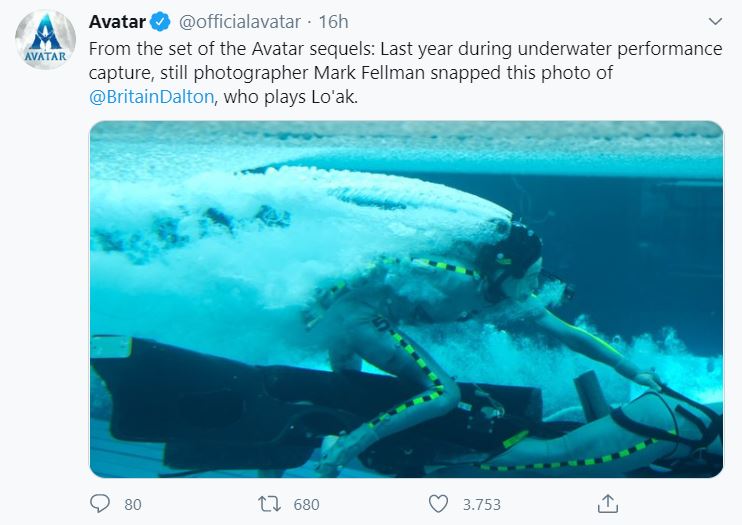The width and height of the screenshot is (742, 525).
Task: Click the text mentioning Mark Fellman
Action: (369, 73)
